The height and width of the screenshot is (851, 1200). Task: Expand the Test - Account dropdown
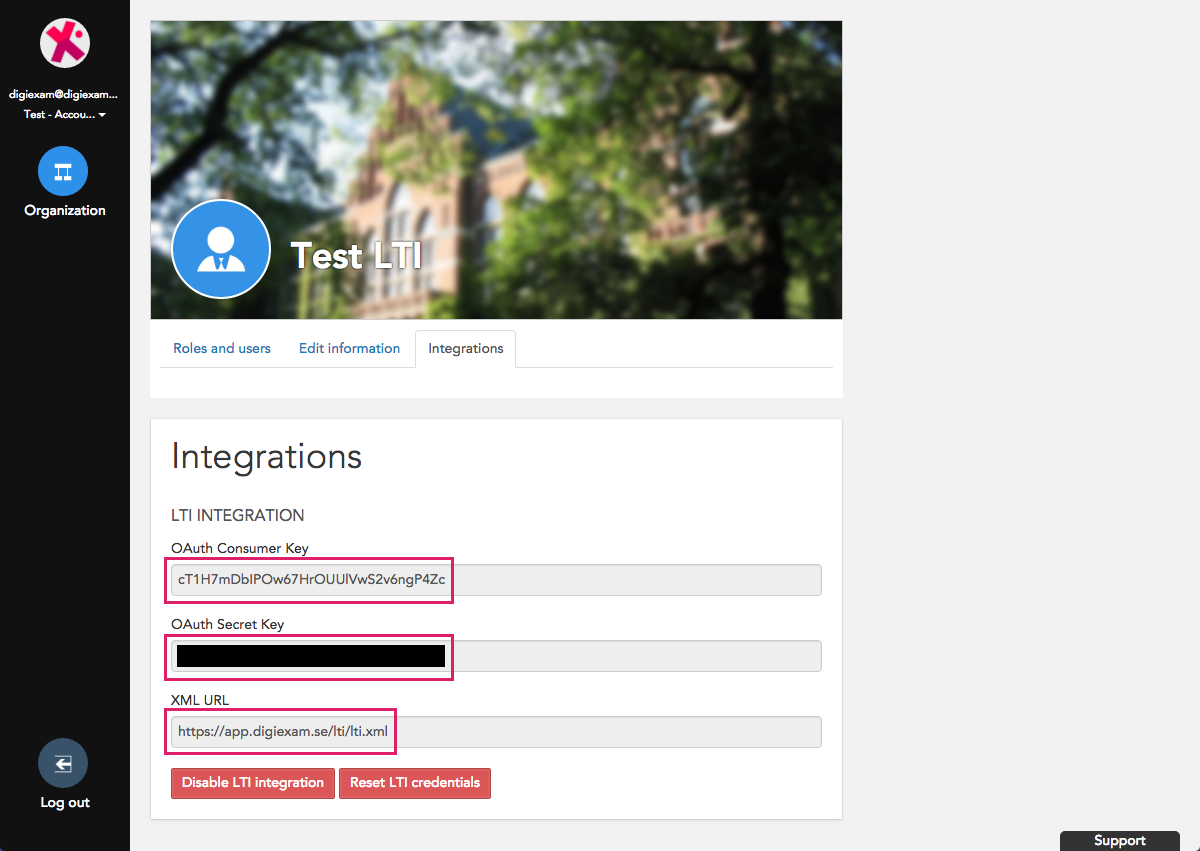click(65, 115)
